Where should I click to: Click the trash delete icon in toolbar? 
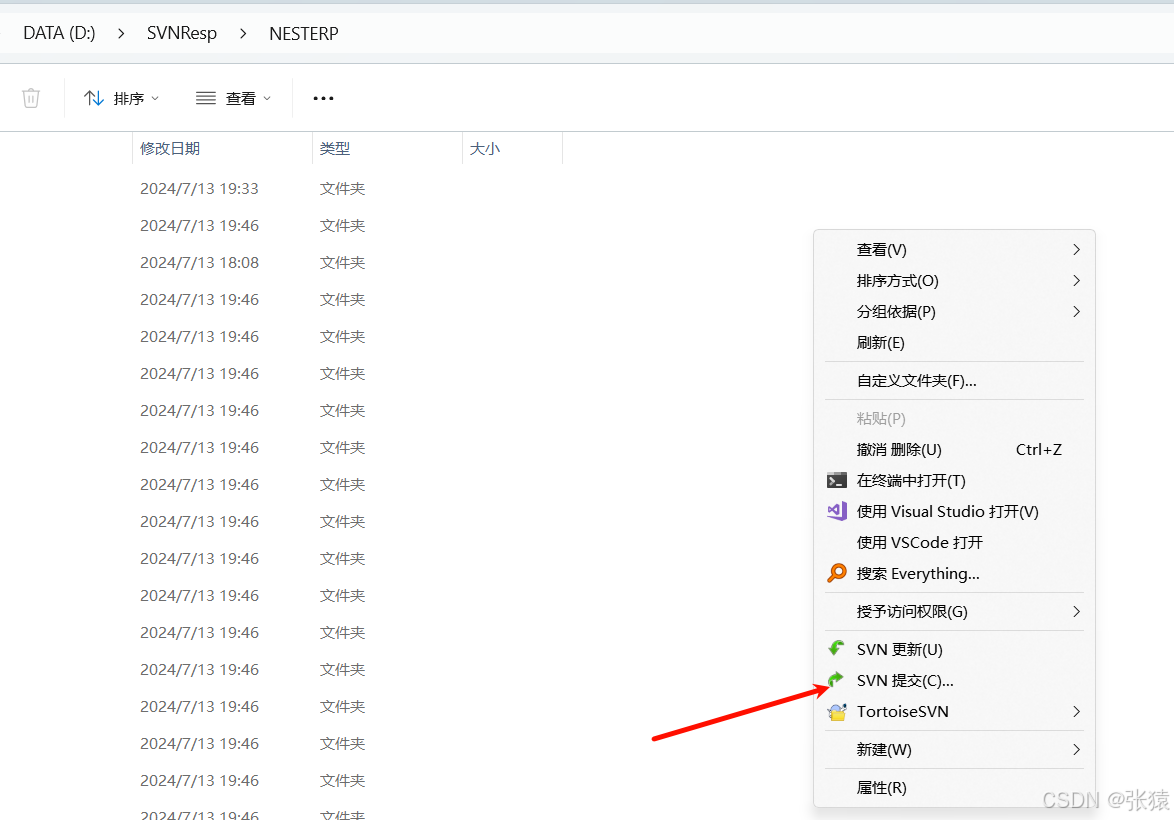(31, 98)
